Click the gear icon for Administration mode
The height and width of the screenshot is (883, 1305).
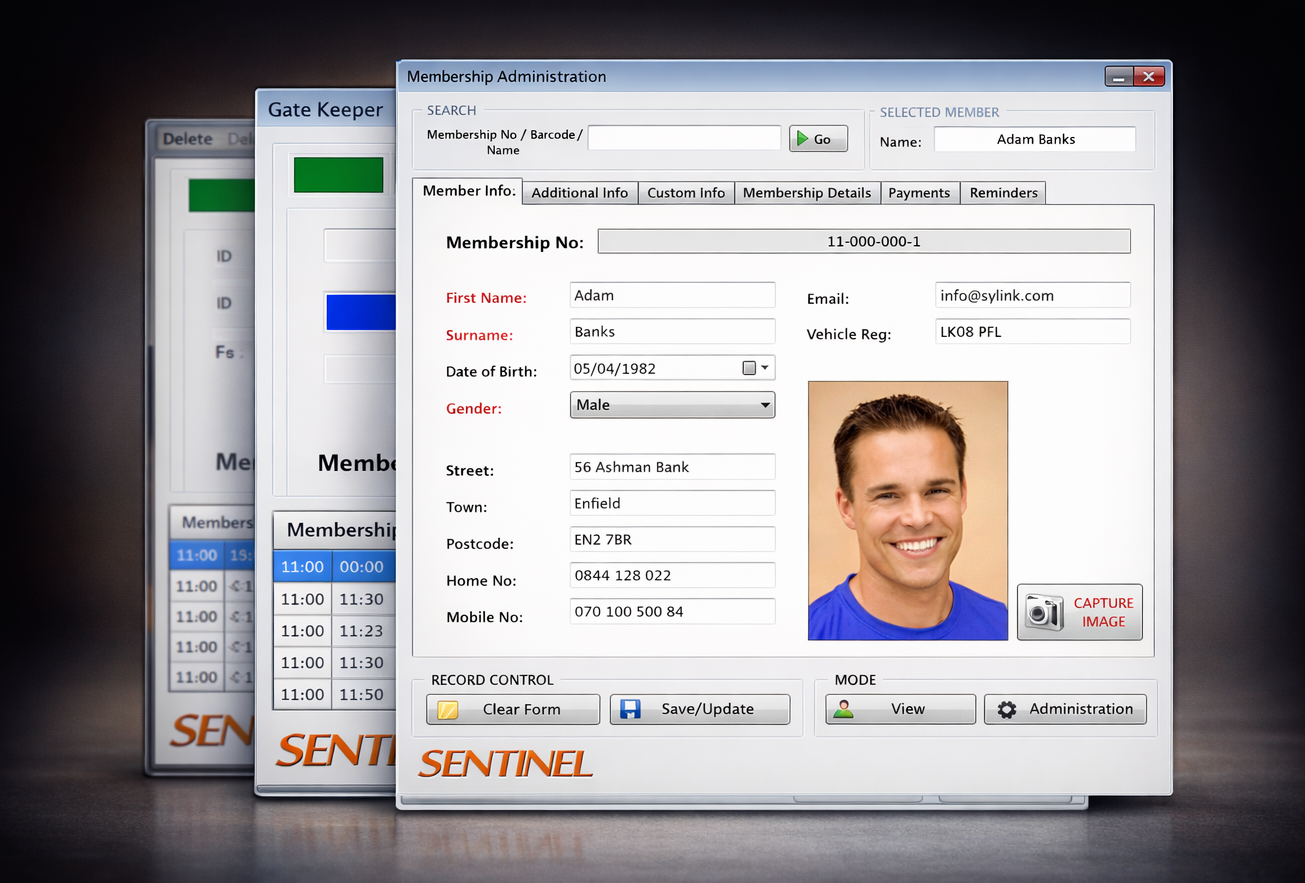pos(1006,709)
